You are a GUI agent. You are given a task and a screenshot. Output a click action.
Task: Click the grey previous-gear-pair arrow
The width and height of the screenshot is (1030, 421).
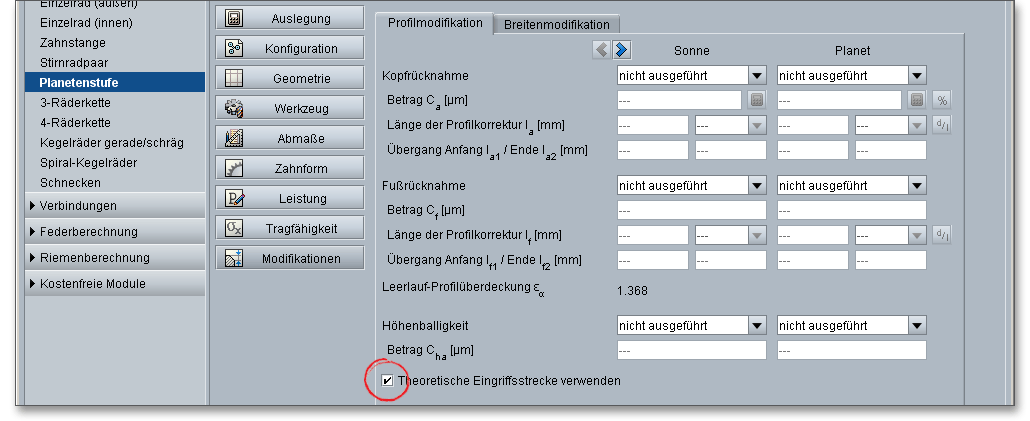(601, 49)
